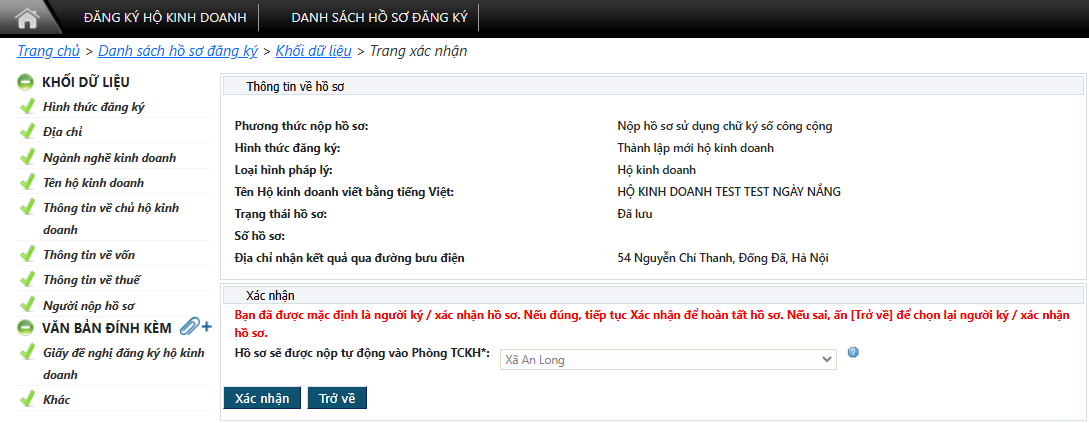Screen dimensions: 1089x423
Task: Open Danh sách hồ sơ đăng ký breadcrumb
Action: click(178, 51)
